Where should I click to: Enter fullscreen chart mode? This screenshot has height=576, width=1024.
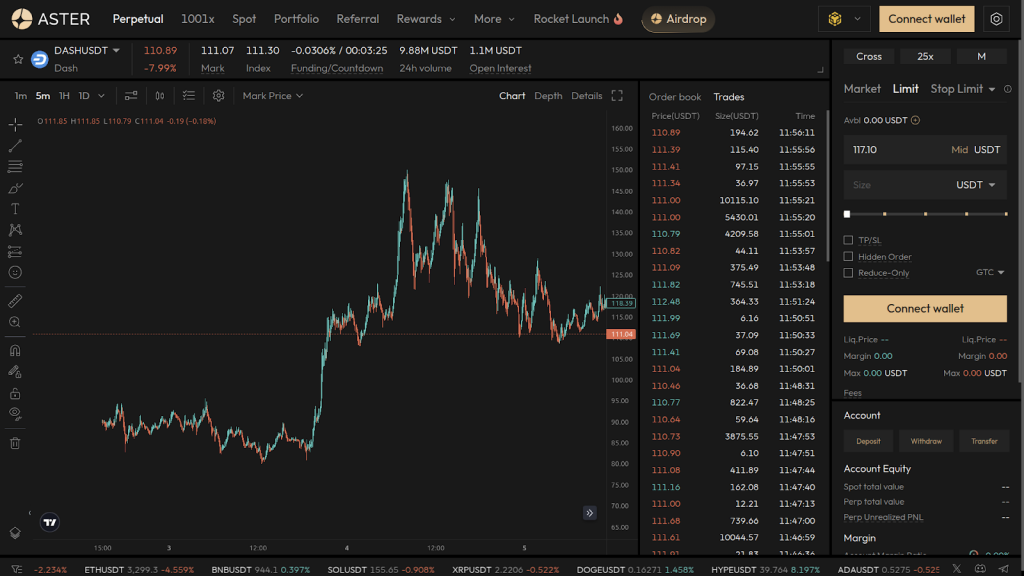(617, 96)
